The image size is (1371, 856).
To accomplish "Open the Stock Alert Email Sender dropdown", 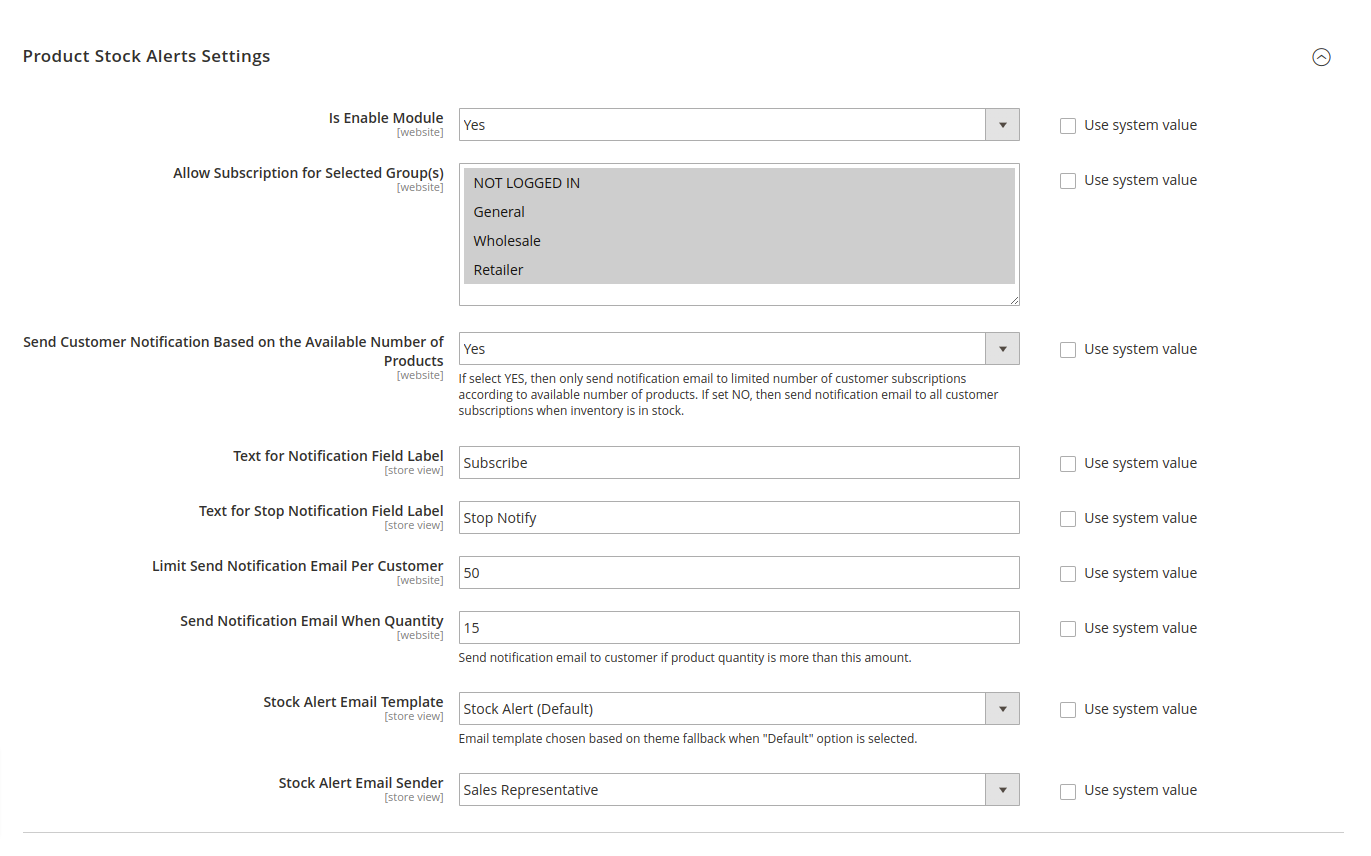I will [x=739, y=790].
